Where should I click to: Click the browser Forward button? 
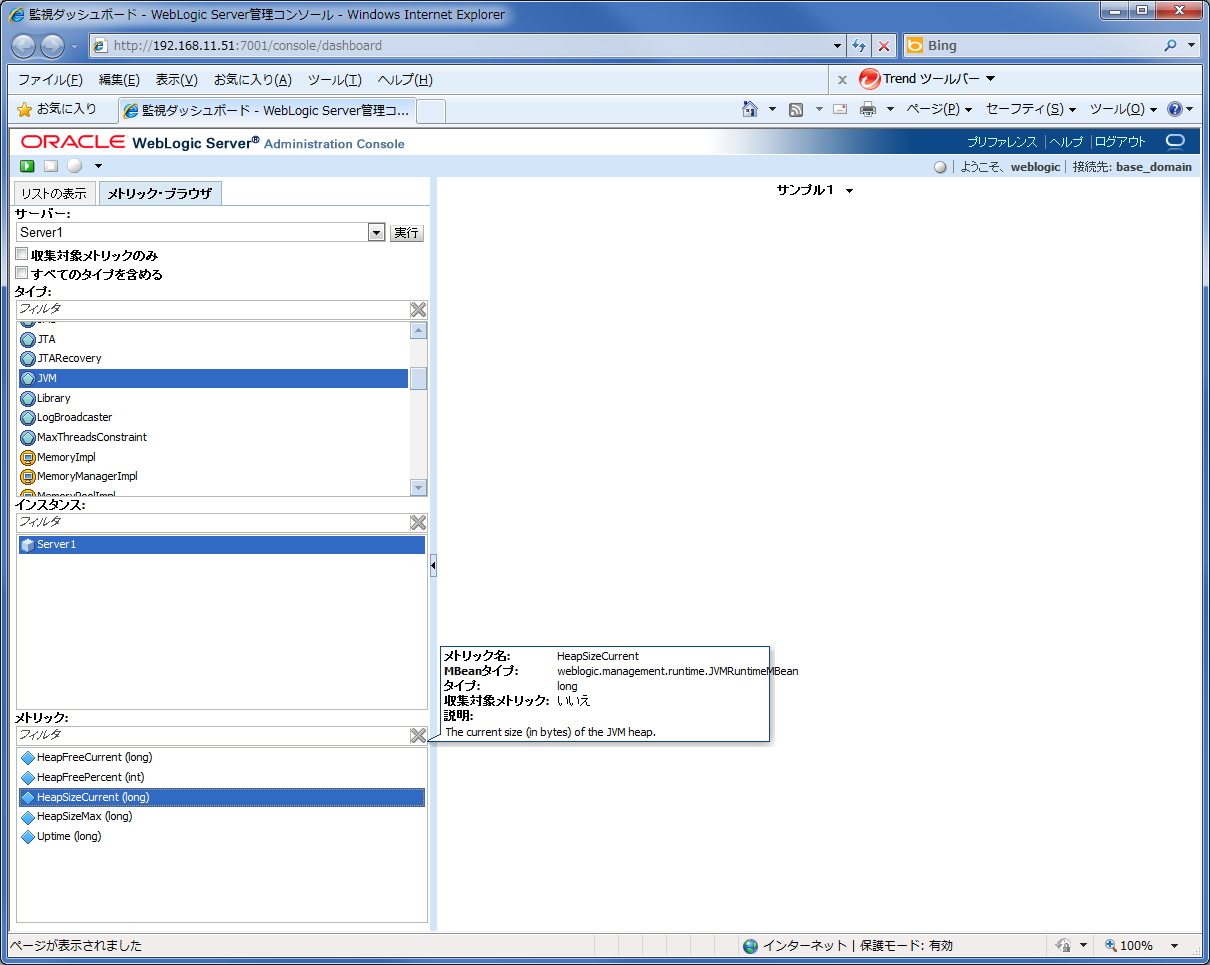[x=52, y=46]
